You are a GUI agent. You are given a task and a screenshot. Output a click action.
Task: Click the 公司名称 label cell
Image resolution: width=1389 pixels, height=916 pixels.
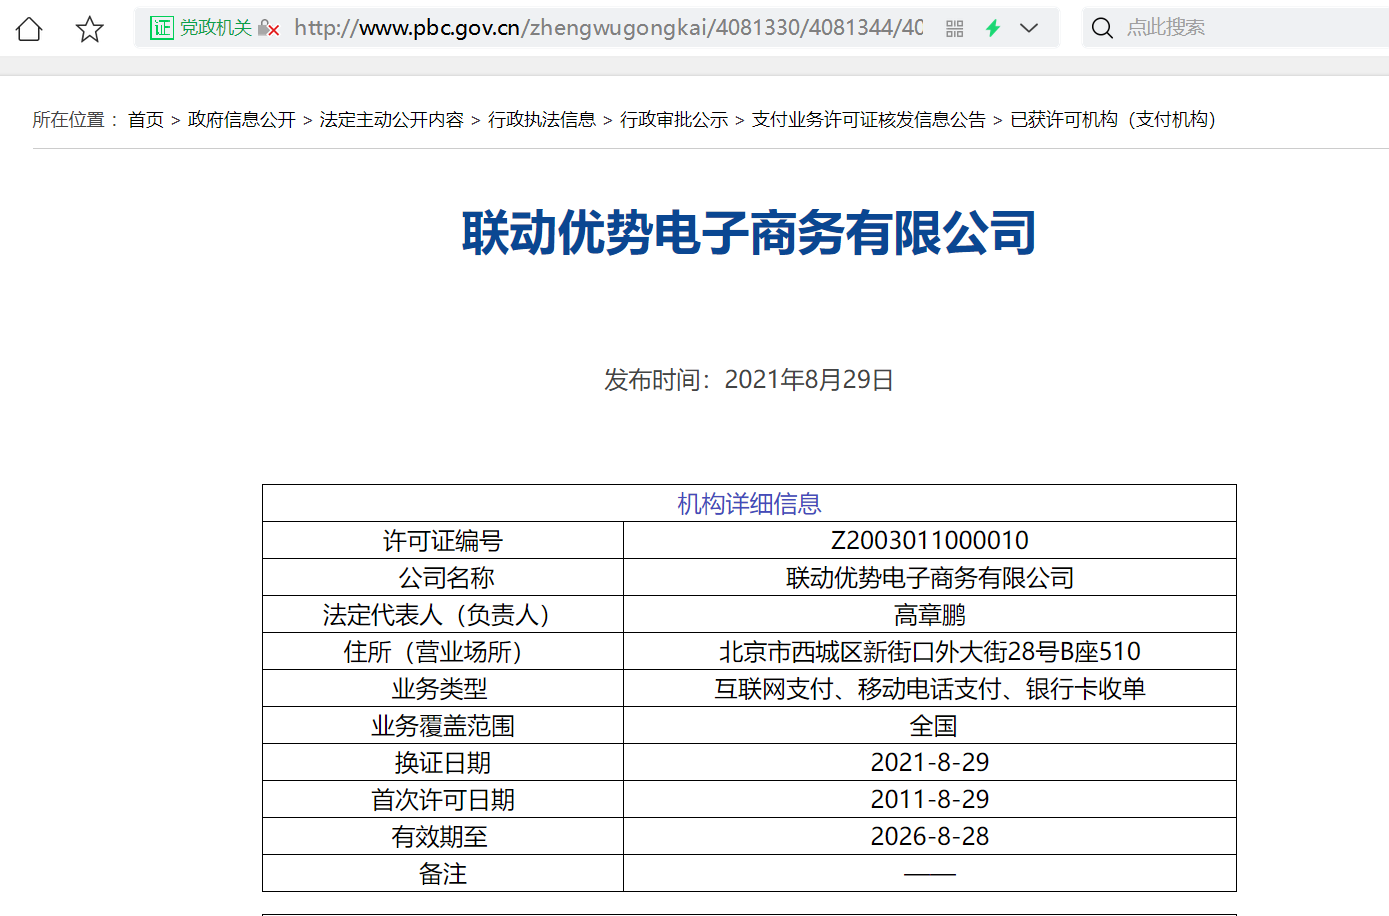(443, 578)
